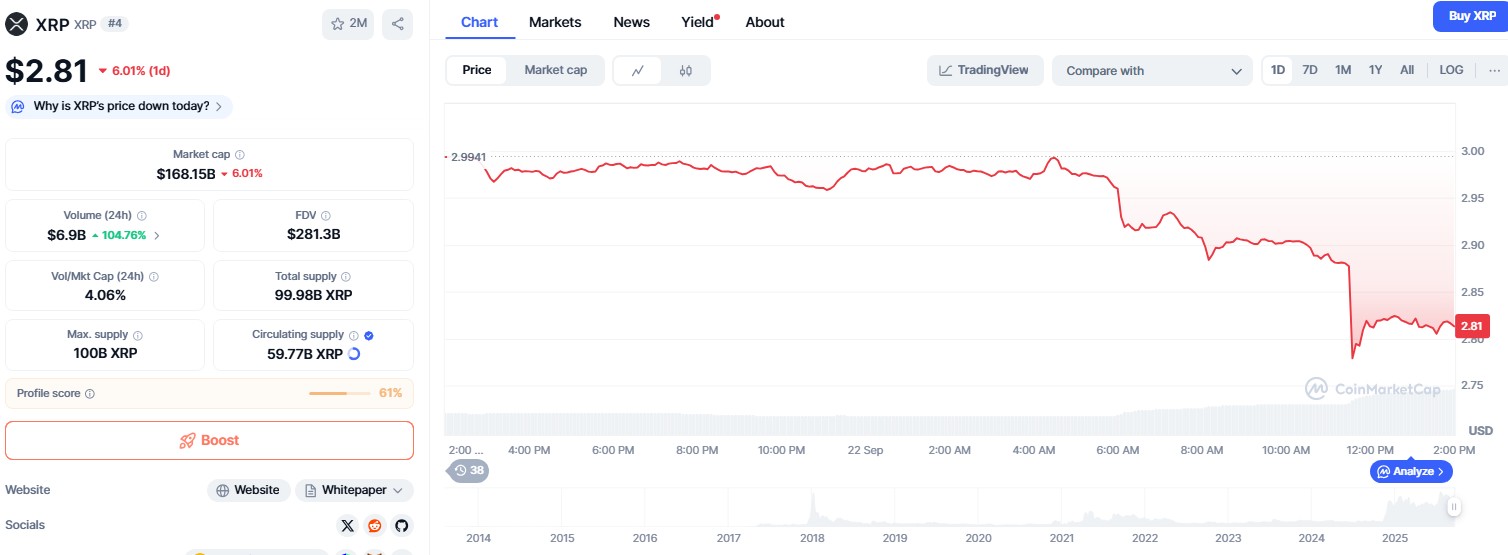Open the News tab
This screenshot has width=1508, height=555.
[631, 22]
